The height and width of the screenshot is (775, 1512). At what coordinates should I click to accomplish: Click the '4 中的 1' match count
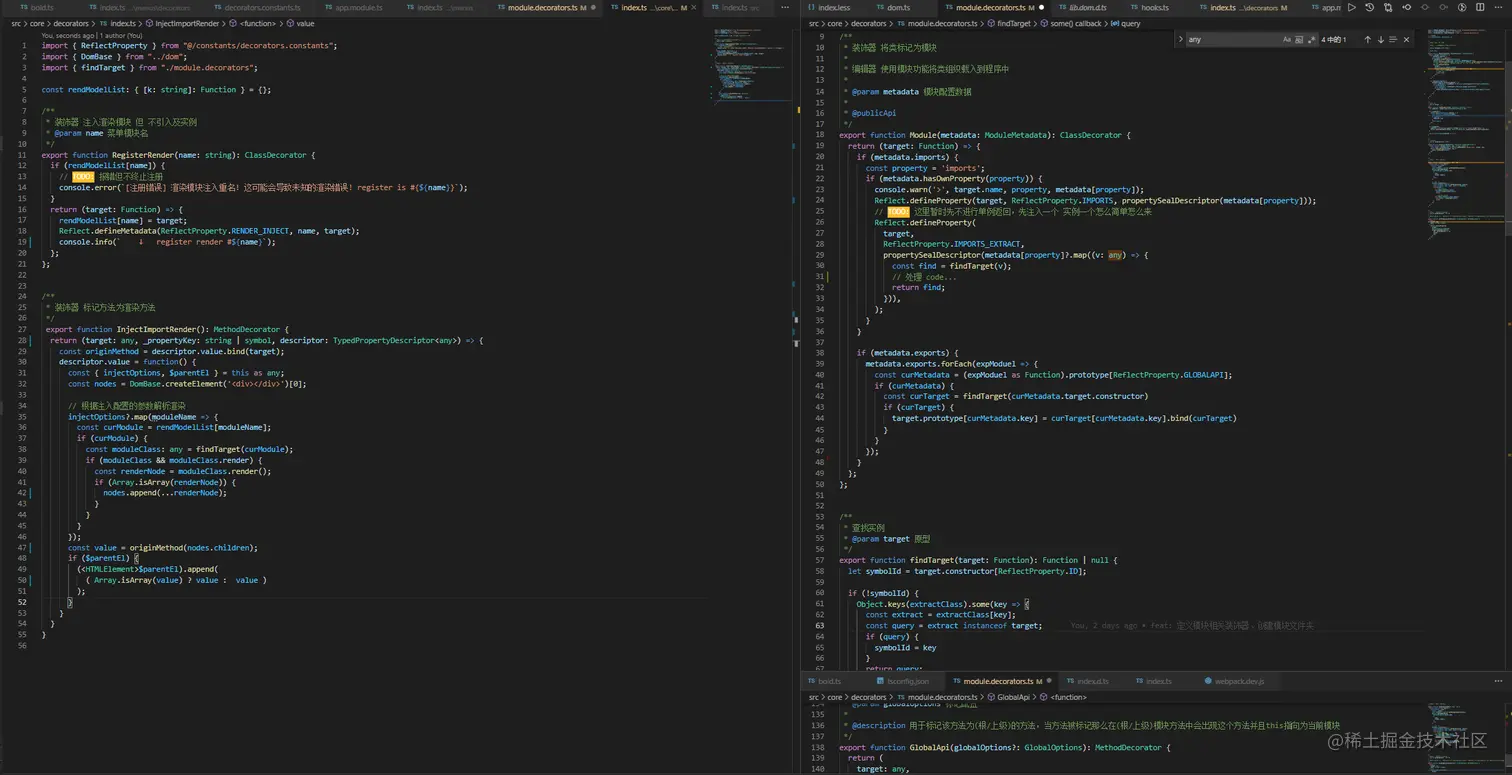coord(1334,40)
